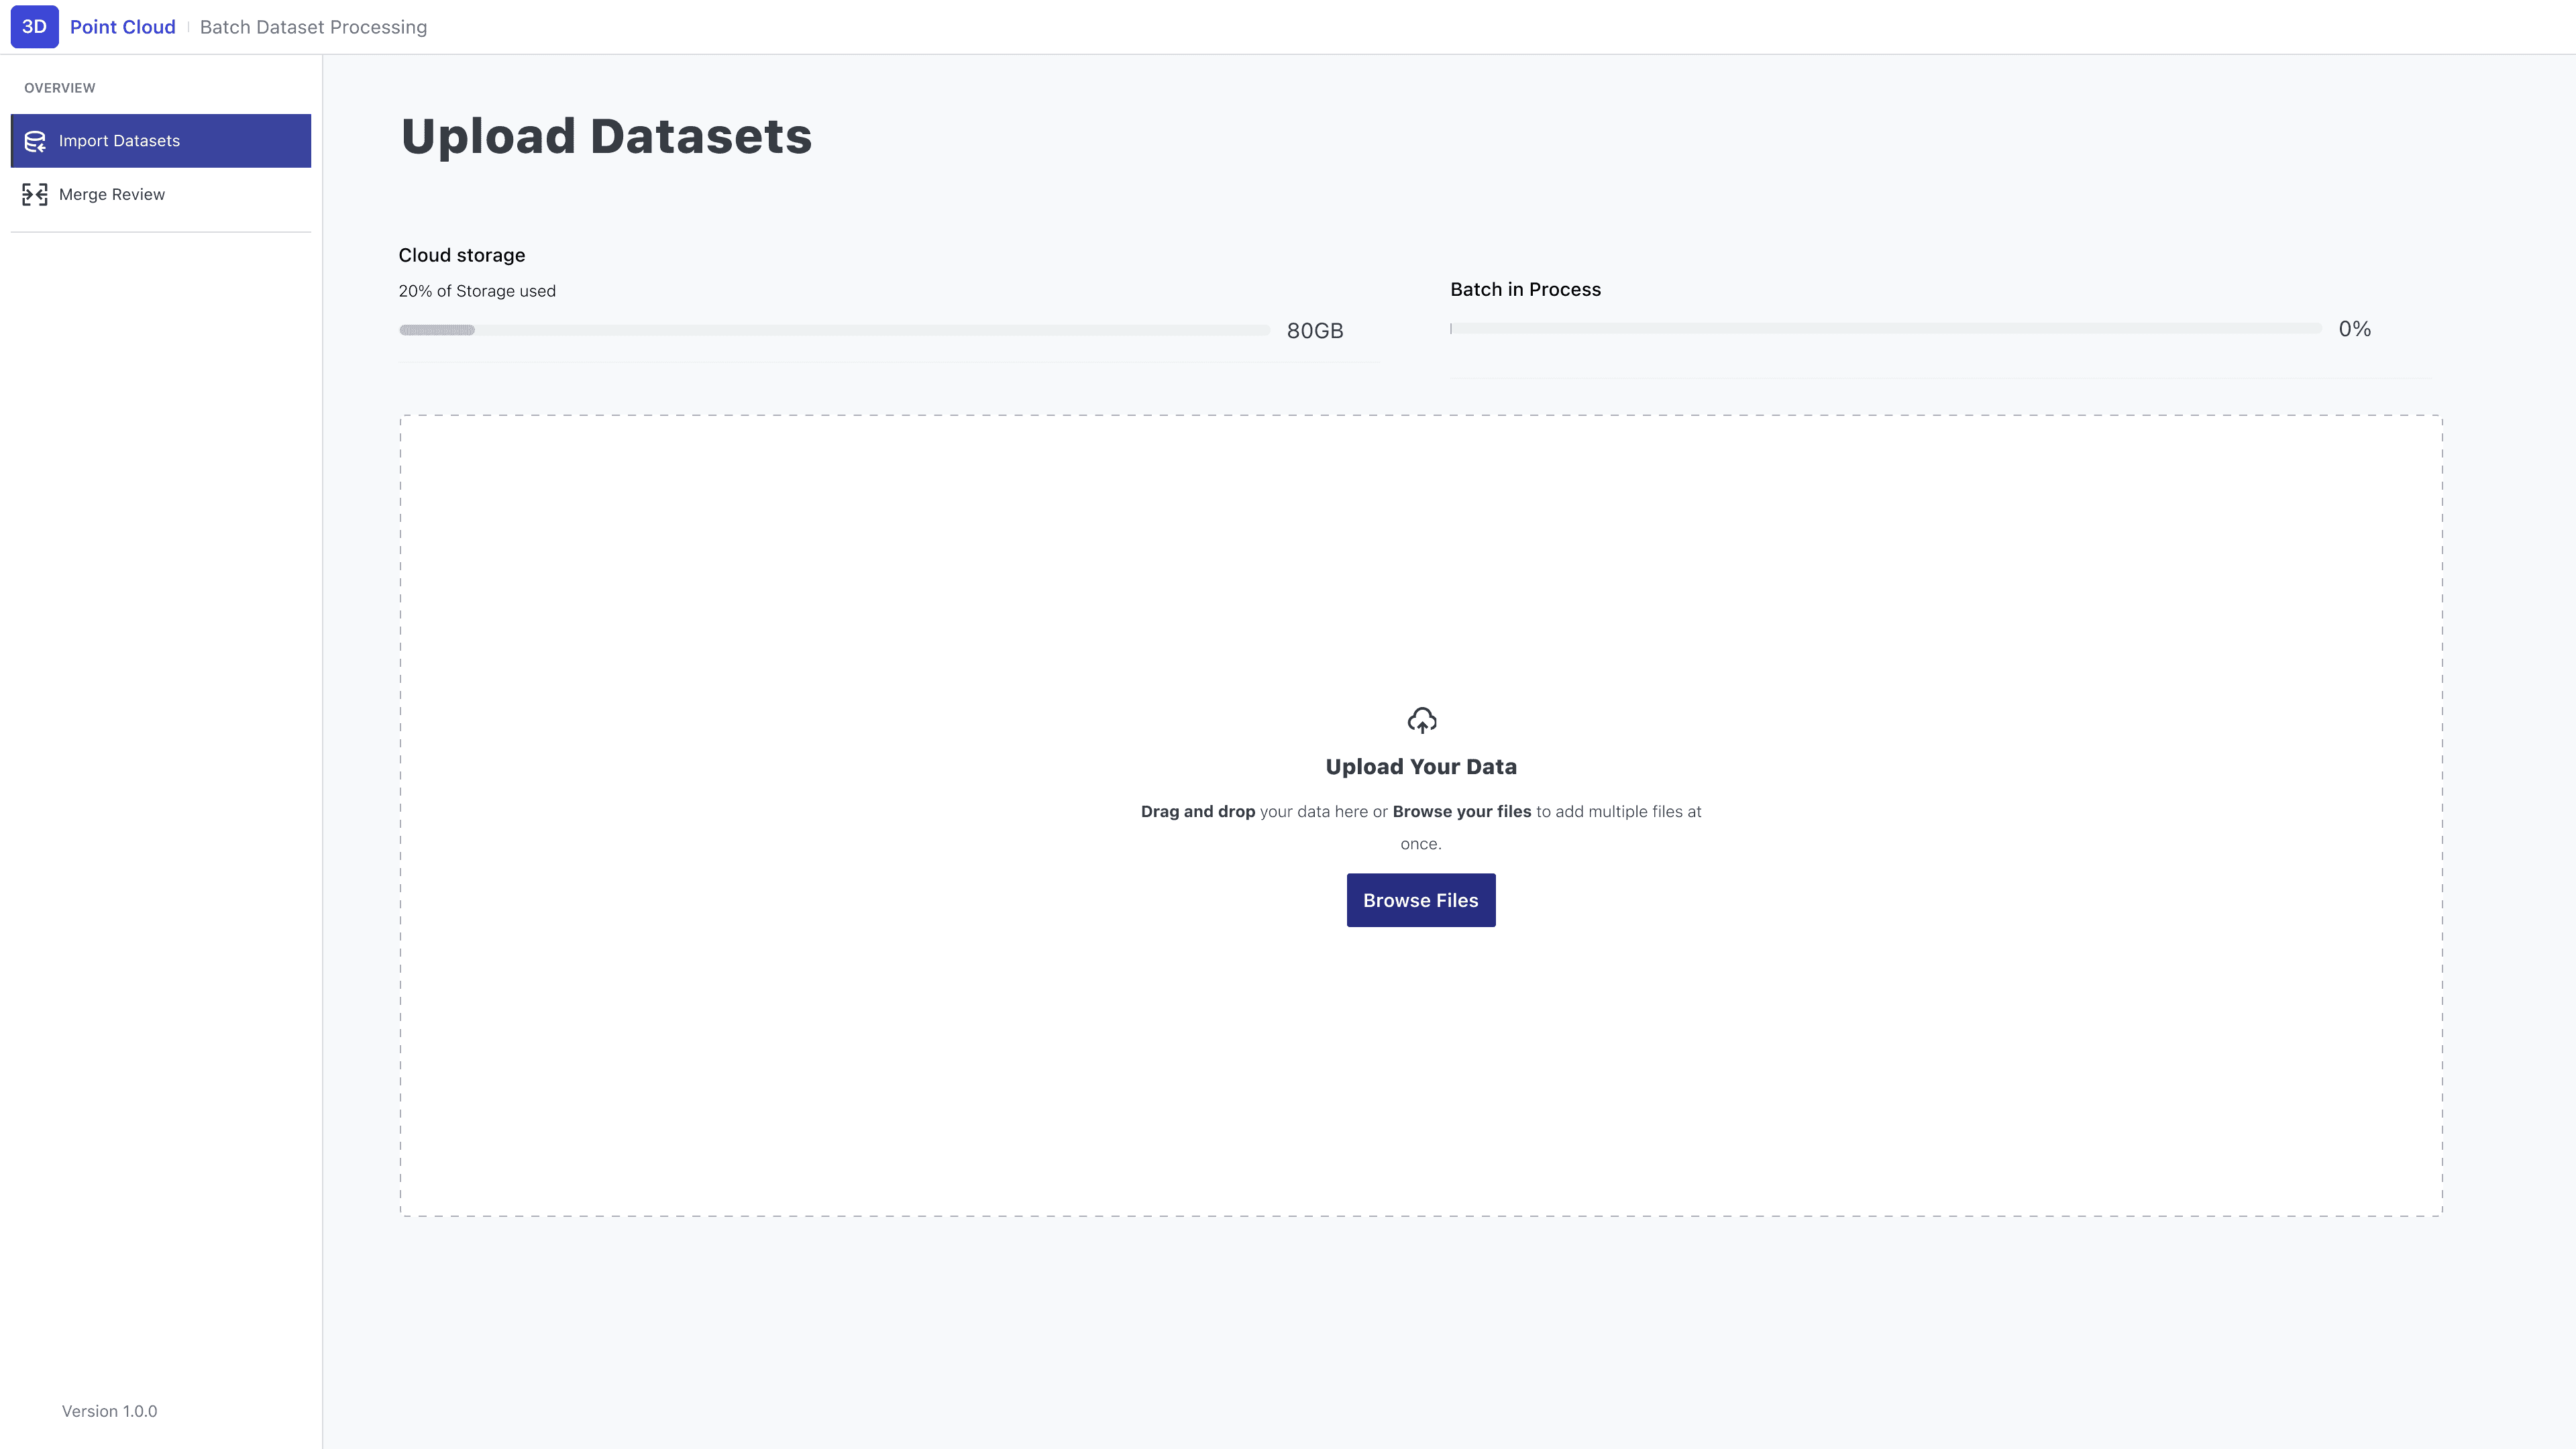Click the 20% of Storage used text

477,291
